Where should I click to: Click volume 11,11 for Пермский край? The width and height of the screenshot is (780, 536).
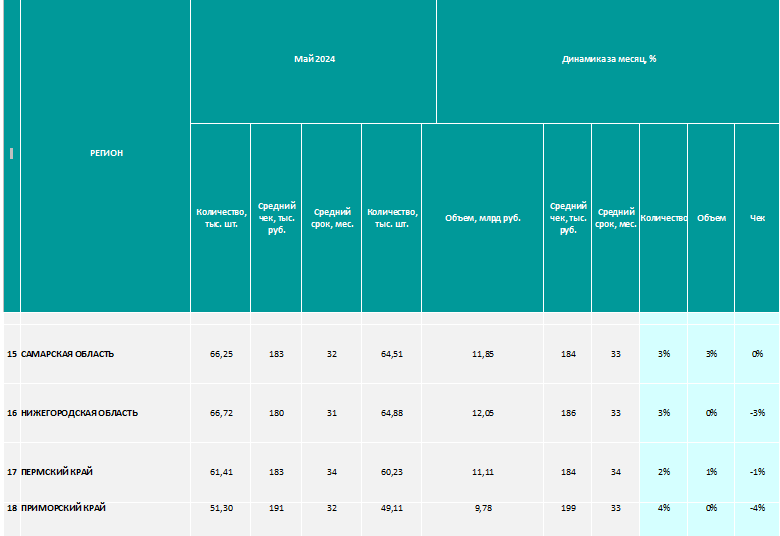[483, 471]
